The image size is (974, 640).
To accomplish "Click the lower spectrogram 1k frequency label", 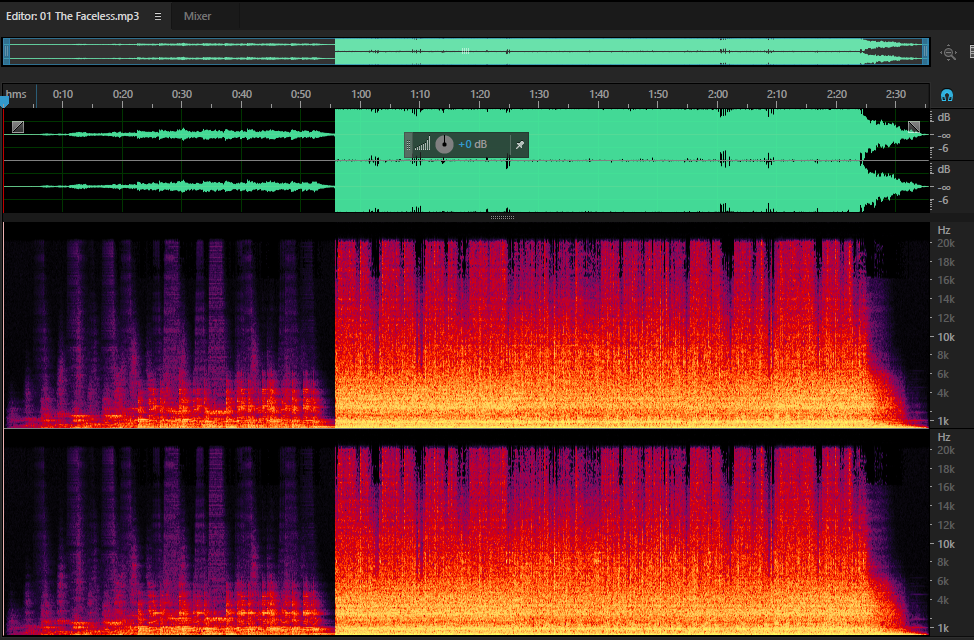I will point(943,628).
